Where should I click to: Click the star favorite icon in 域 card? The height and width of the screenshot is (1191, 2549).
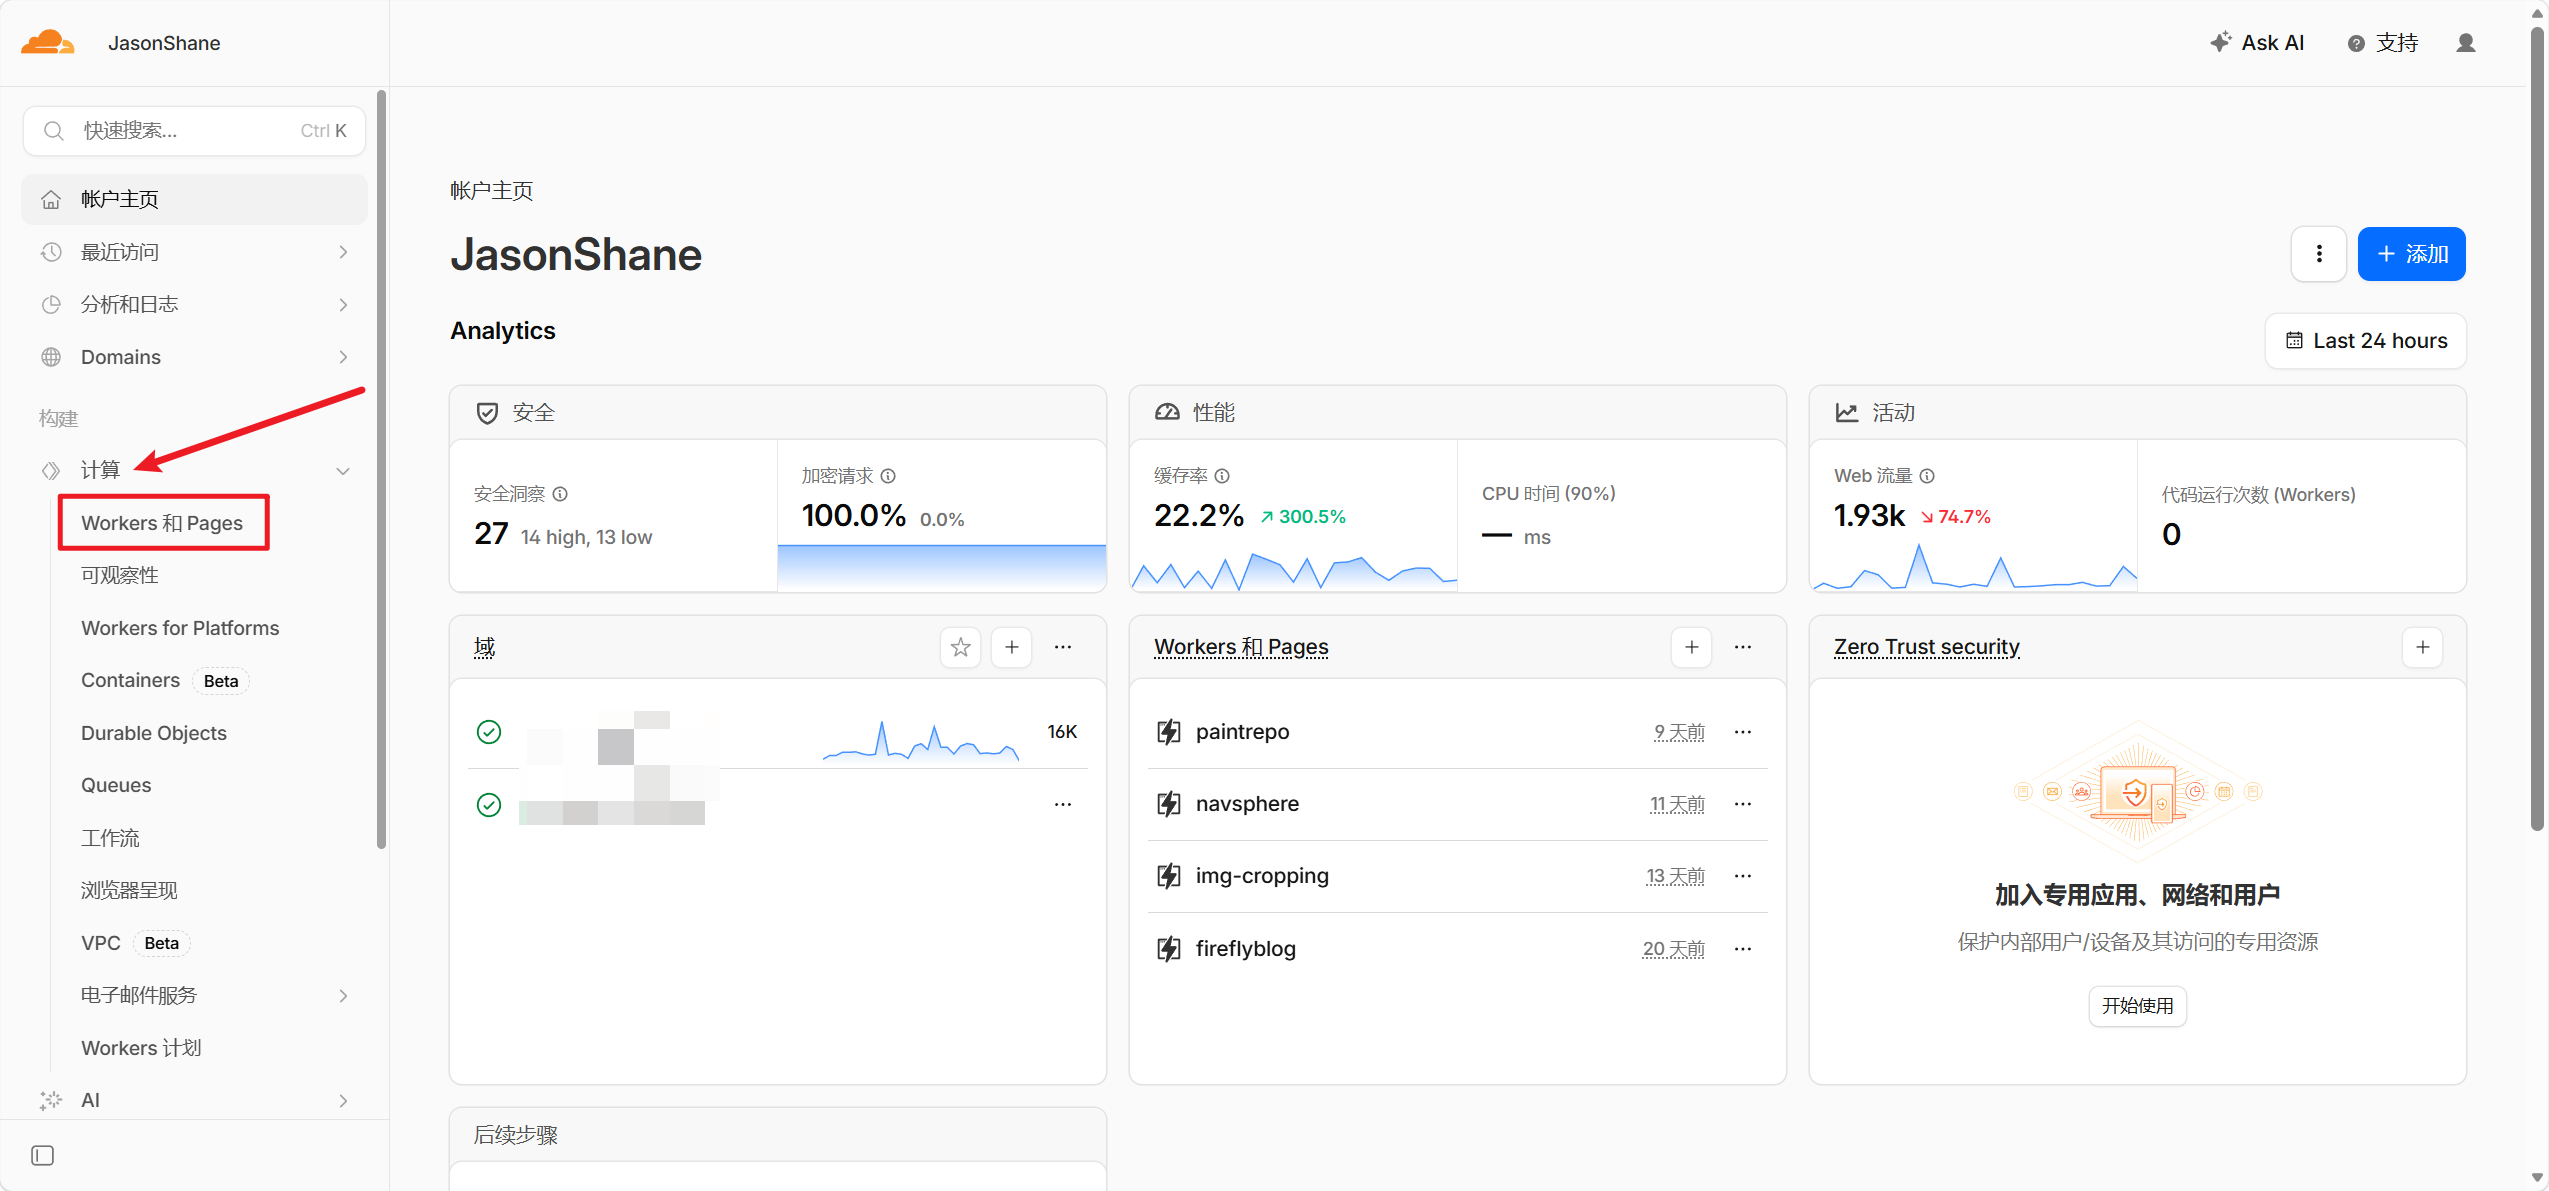(960, 647)
